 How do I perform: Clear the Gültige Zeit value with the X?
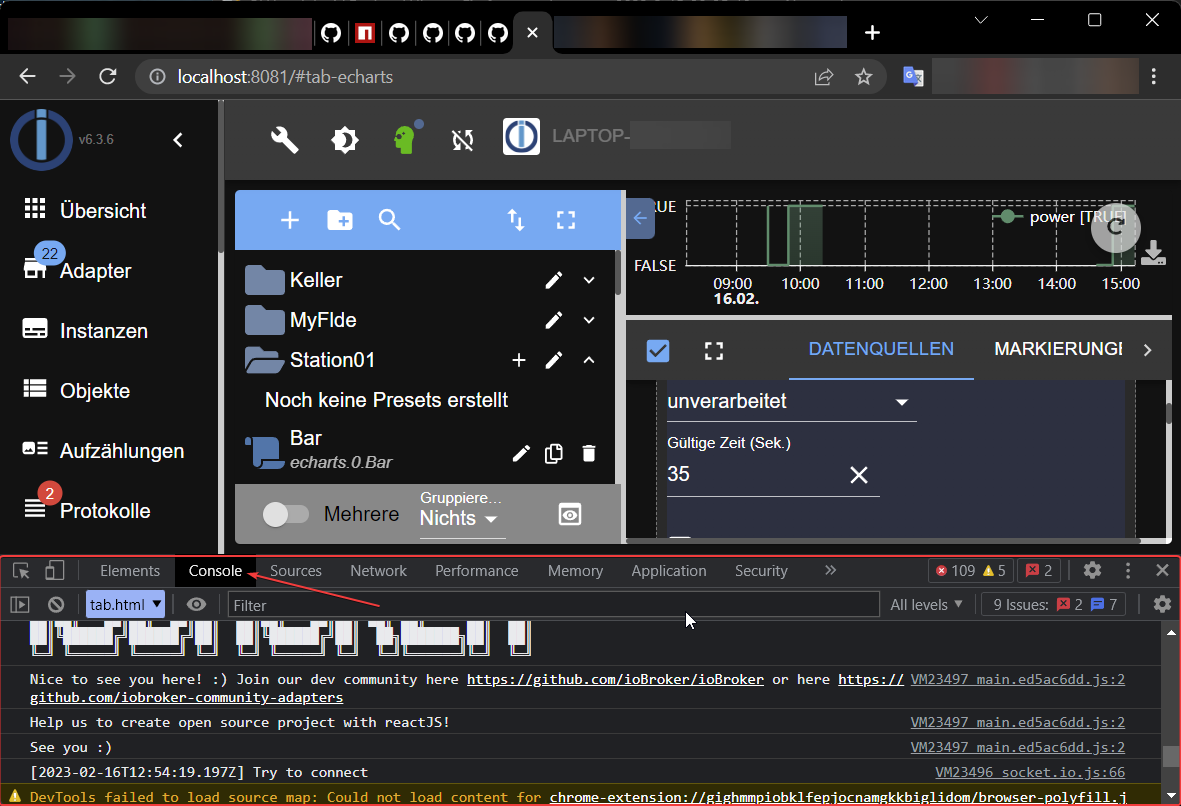tap(859, 475)
